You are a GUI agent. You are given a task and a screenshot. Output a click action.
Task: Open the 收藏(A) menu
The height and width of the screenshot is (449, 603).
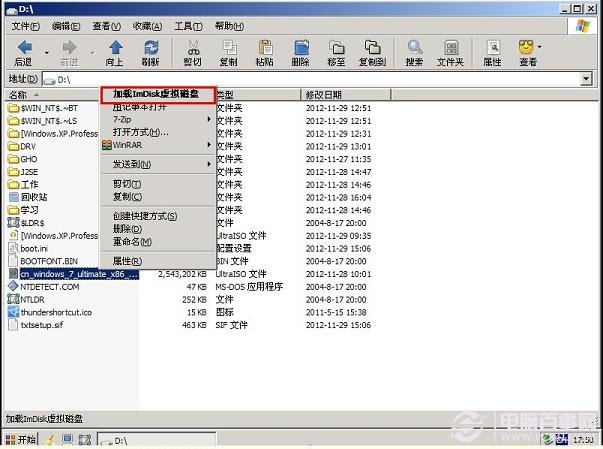click(147, 26)
